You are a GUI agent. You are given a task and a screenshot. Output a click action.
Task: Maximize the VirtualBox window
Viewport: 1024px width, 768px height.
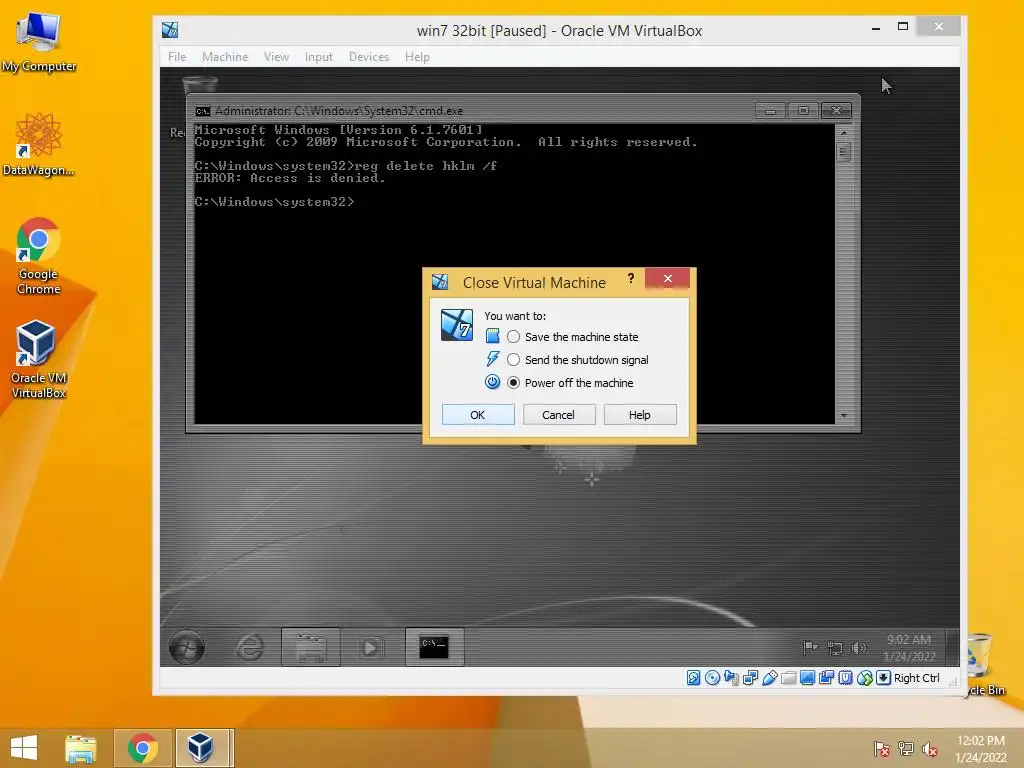[x=903, y=27]
